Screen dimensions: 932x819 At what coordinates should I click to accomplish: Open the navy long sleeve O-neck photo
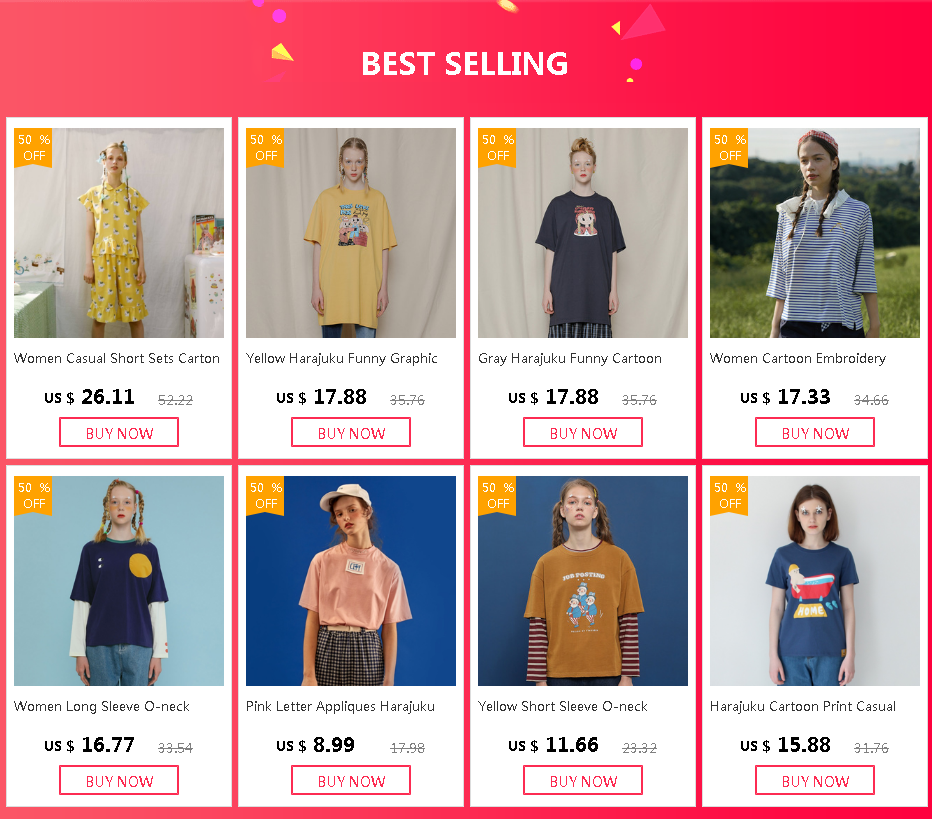coord(119,581)
